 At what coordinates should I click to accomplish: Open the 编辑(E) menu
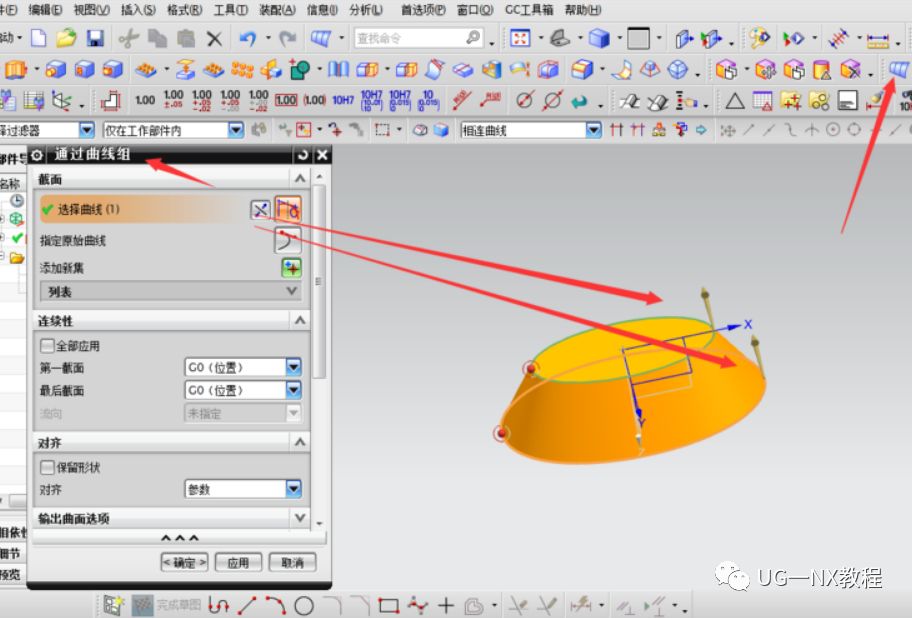point(45,9)
